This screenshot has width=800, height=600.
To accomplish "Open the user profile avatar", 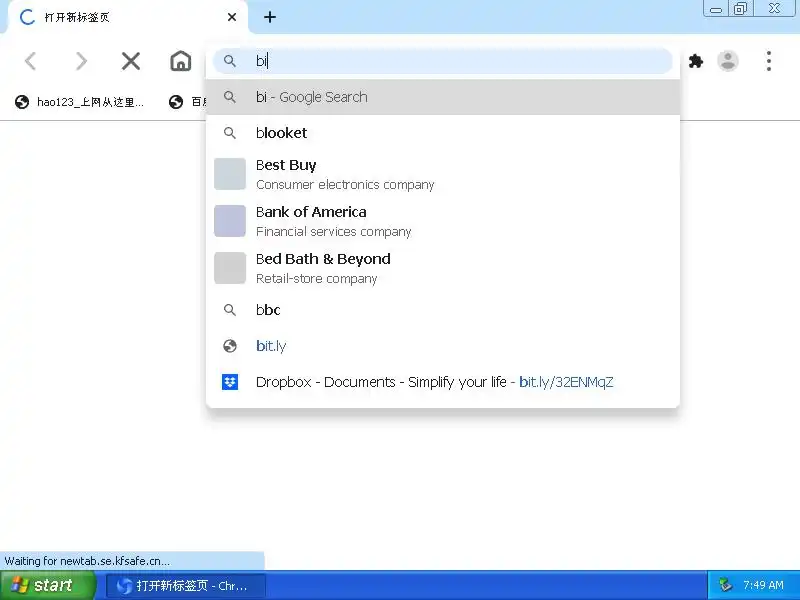I will click(x=728, y=61).
